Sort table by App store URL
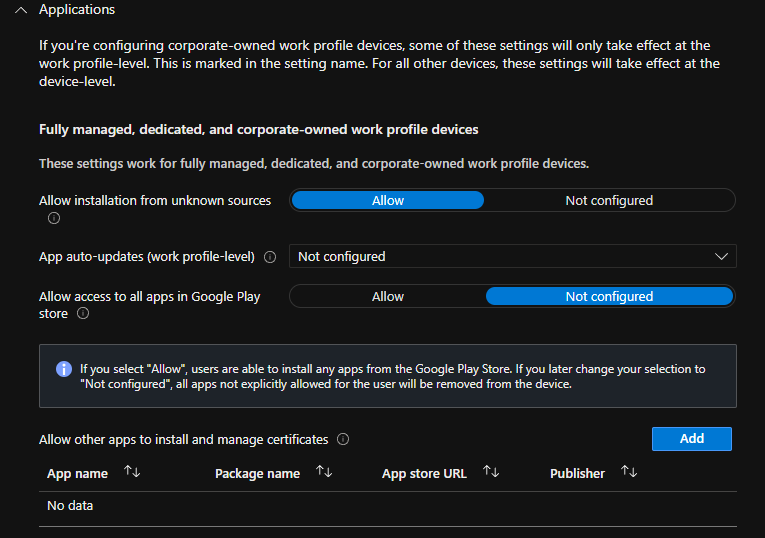Image resolution: width=765 pixels, height=538 pixels. click(491, 472)
